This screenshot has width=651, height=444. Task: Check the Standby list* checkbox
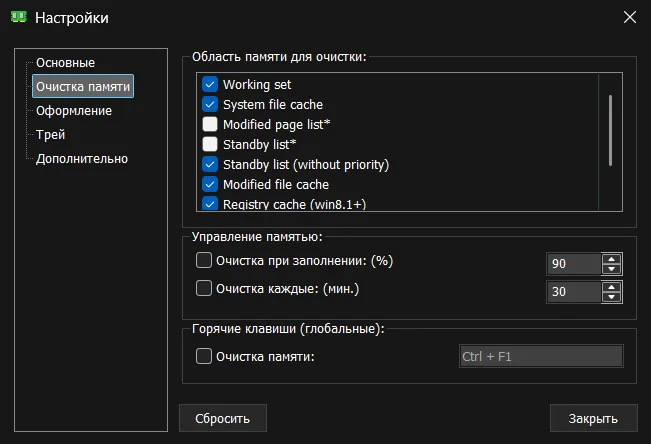210,145
